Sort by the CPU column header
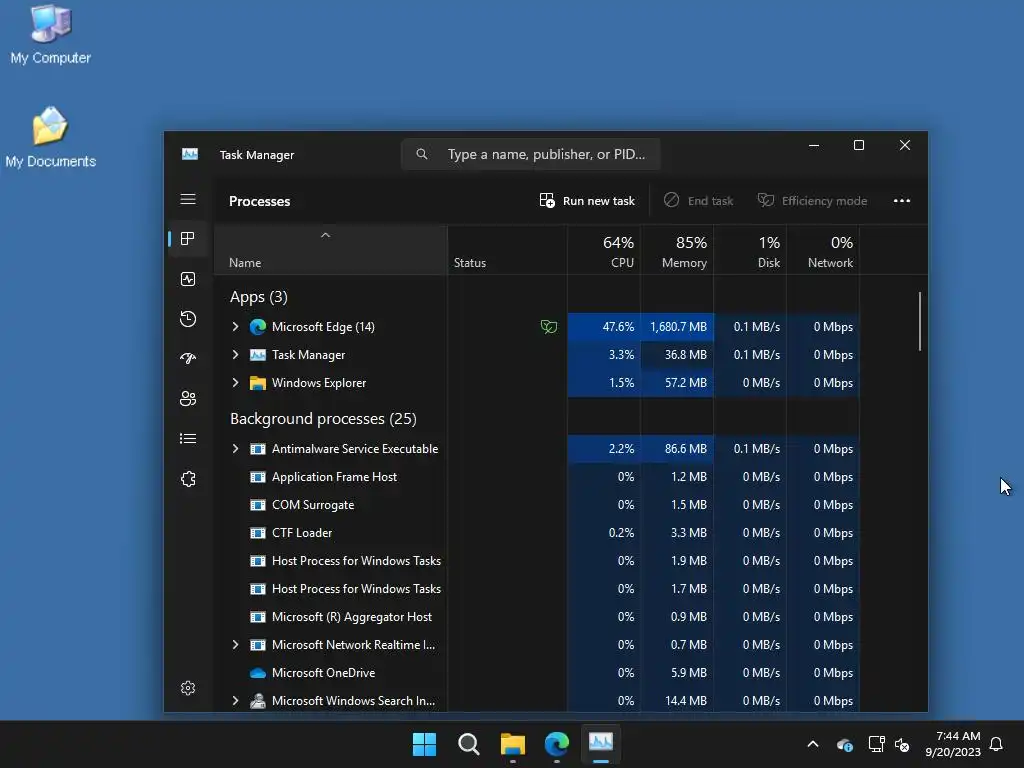The image size is (1024, 768). point(604,250)
